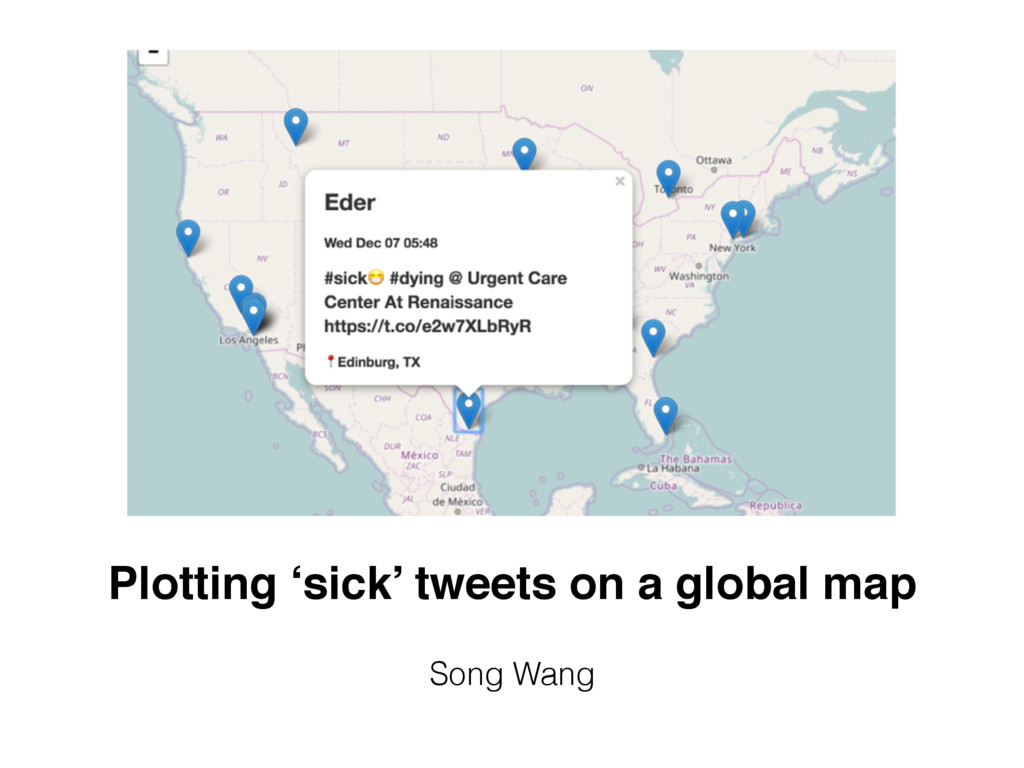Click the Washington city label on map

tap(698, 276)
